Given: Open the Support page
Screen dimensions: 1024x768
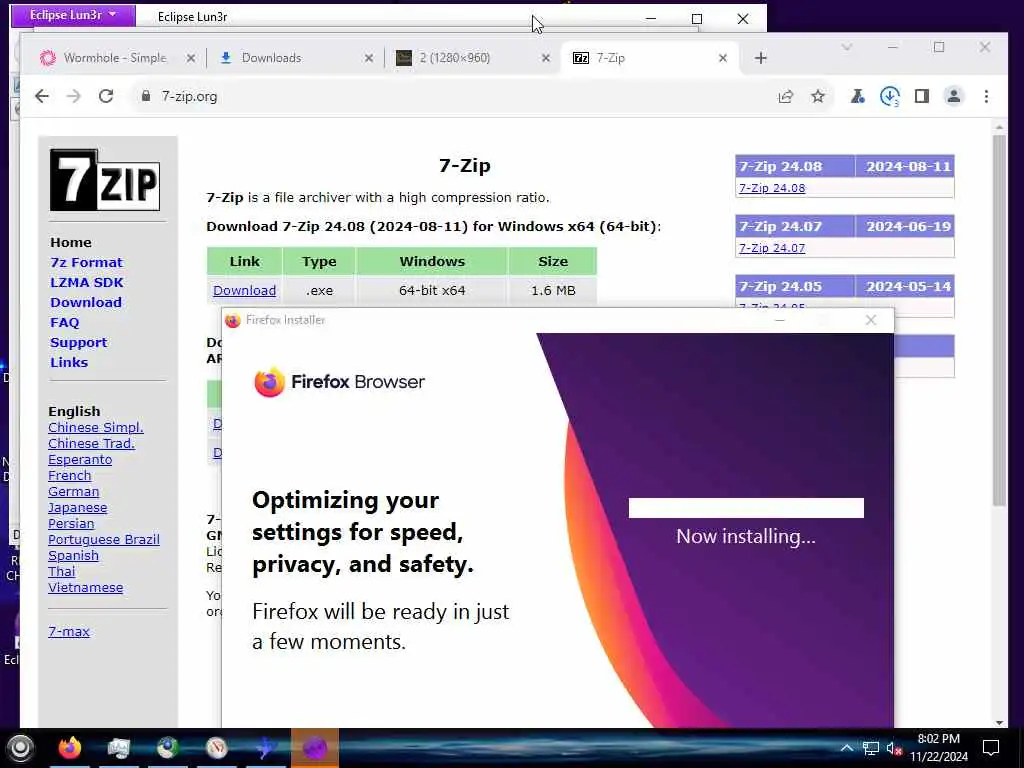Looking at the screenshot, I should [78, 343].
